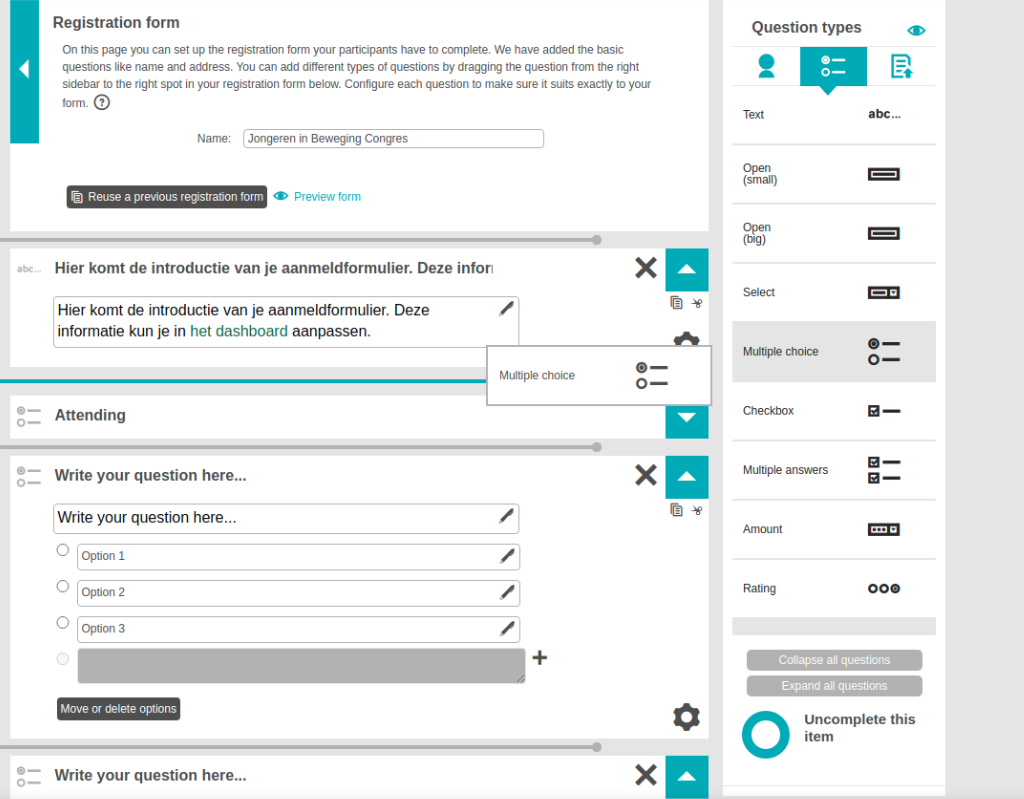
Task: Choose the Amount question type icon
Action: tap(884, 529)
